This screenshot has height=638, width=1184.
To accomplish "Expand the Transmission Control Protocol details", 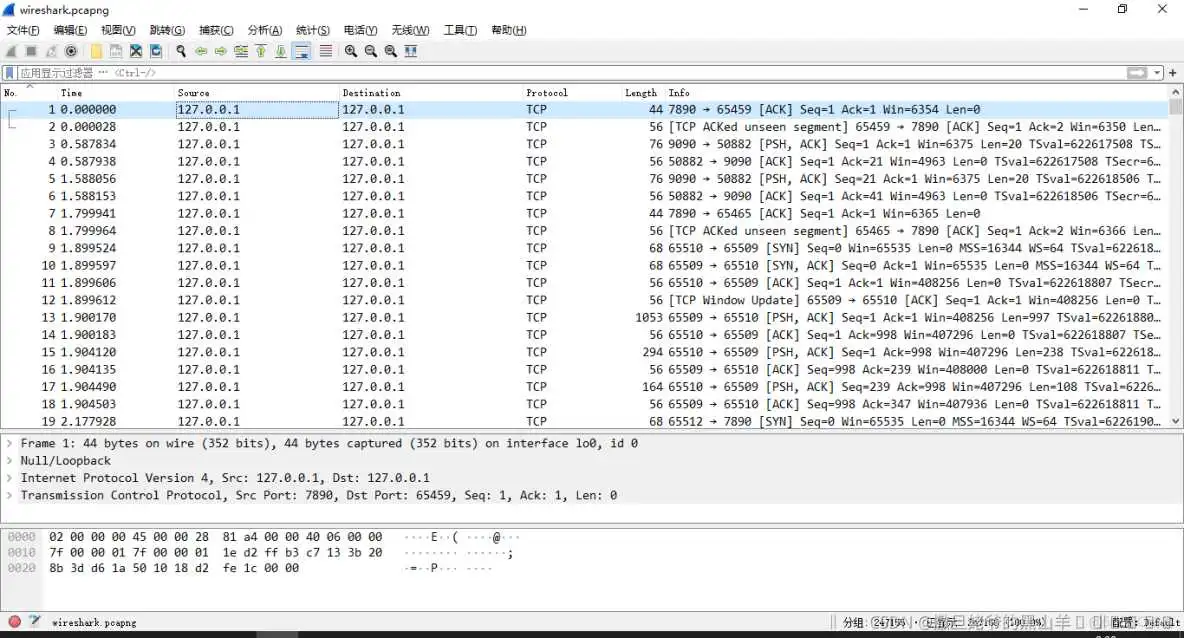I will point(10,495).
